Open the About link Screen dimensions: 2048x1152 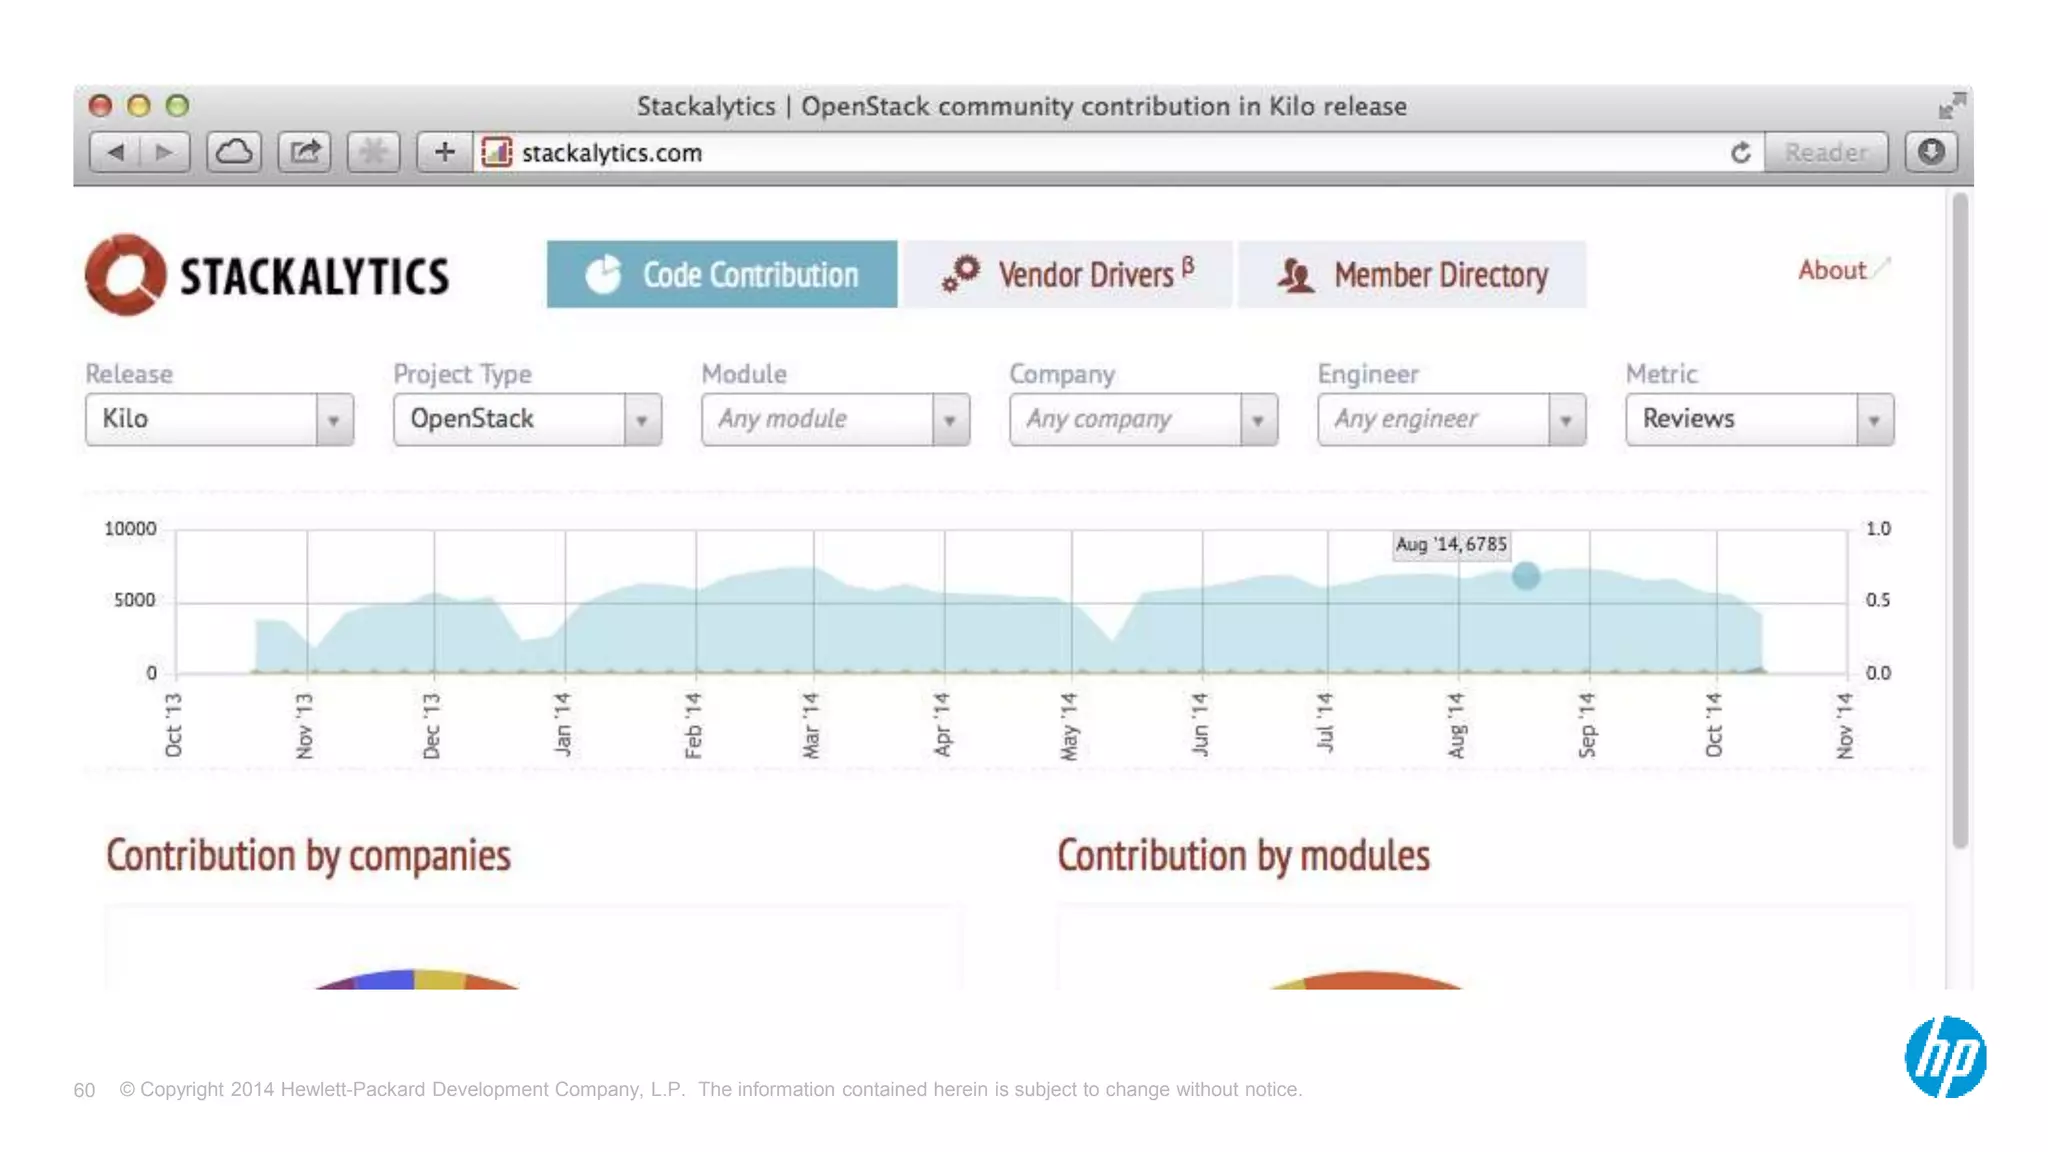tap(1832, 270)
